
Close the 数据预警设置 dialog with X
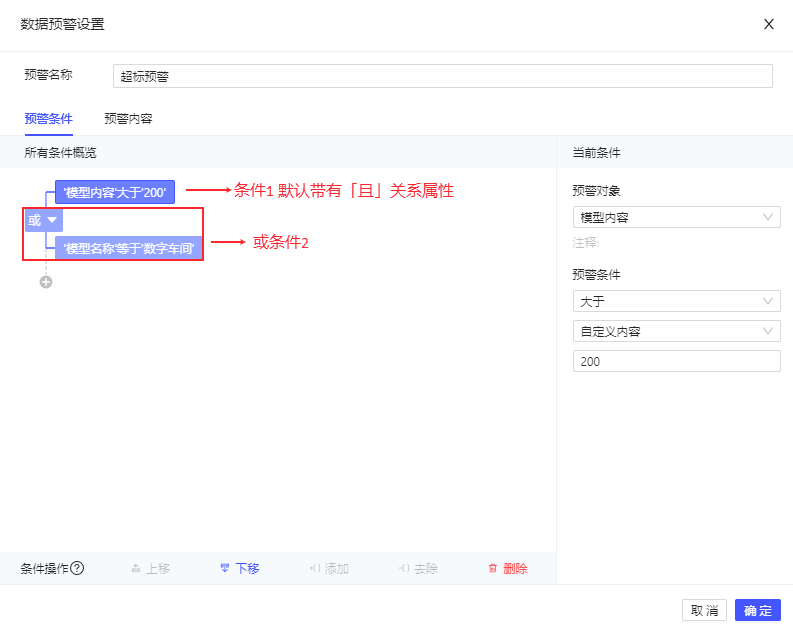(769, 24)
